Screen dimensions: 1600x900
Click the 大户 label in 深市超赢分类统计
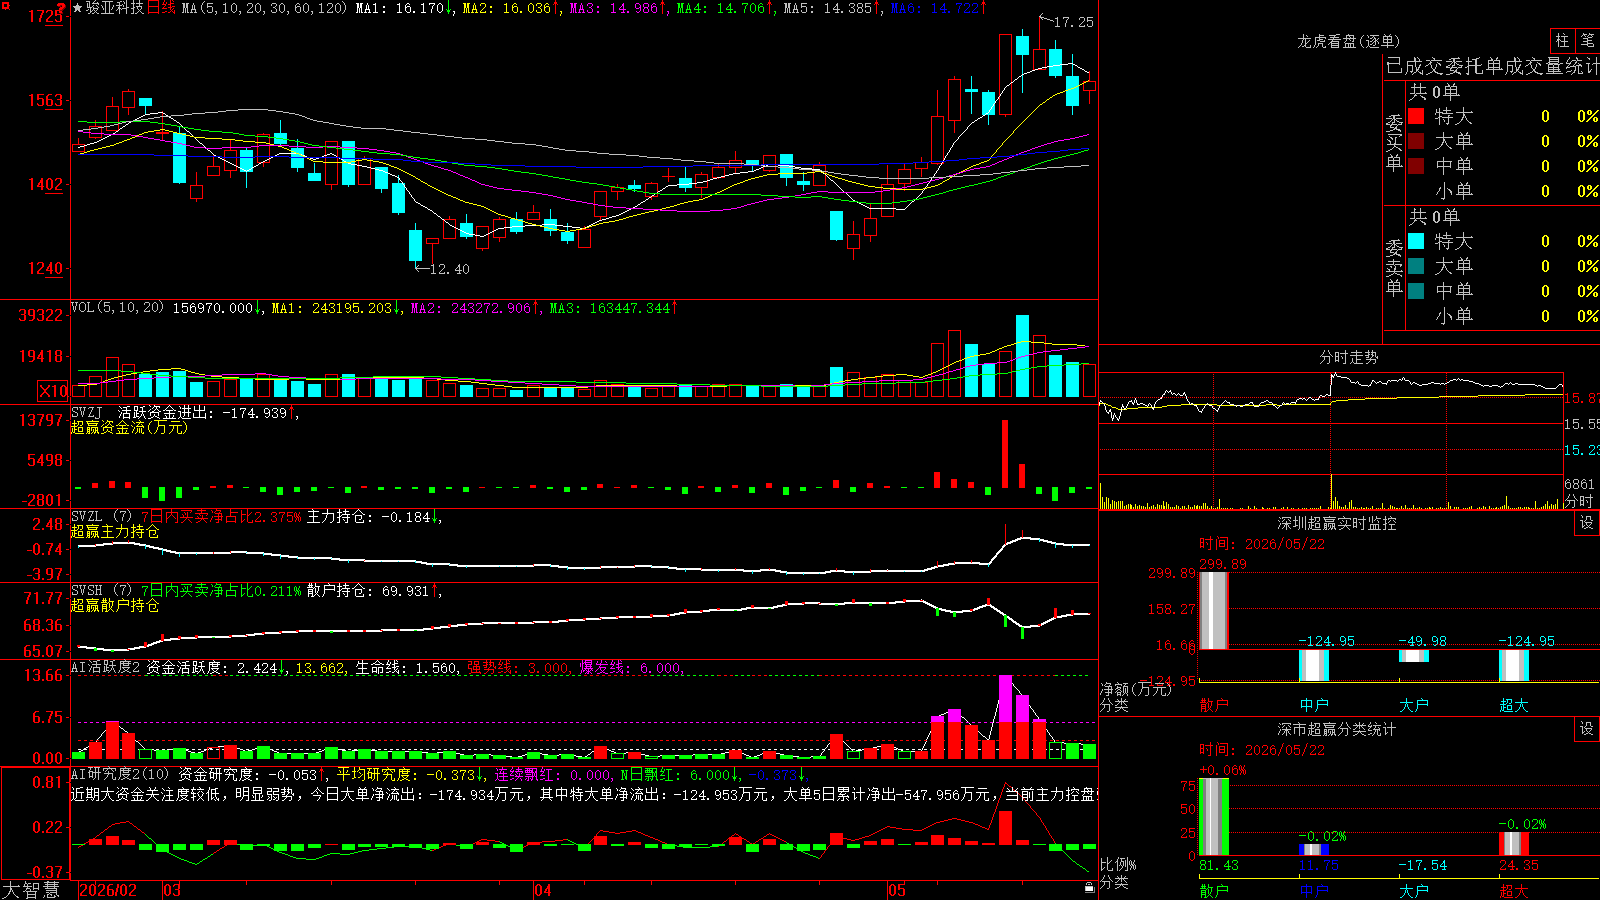[1414, 891]
